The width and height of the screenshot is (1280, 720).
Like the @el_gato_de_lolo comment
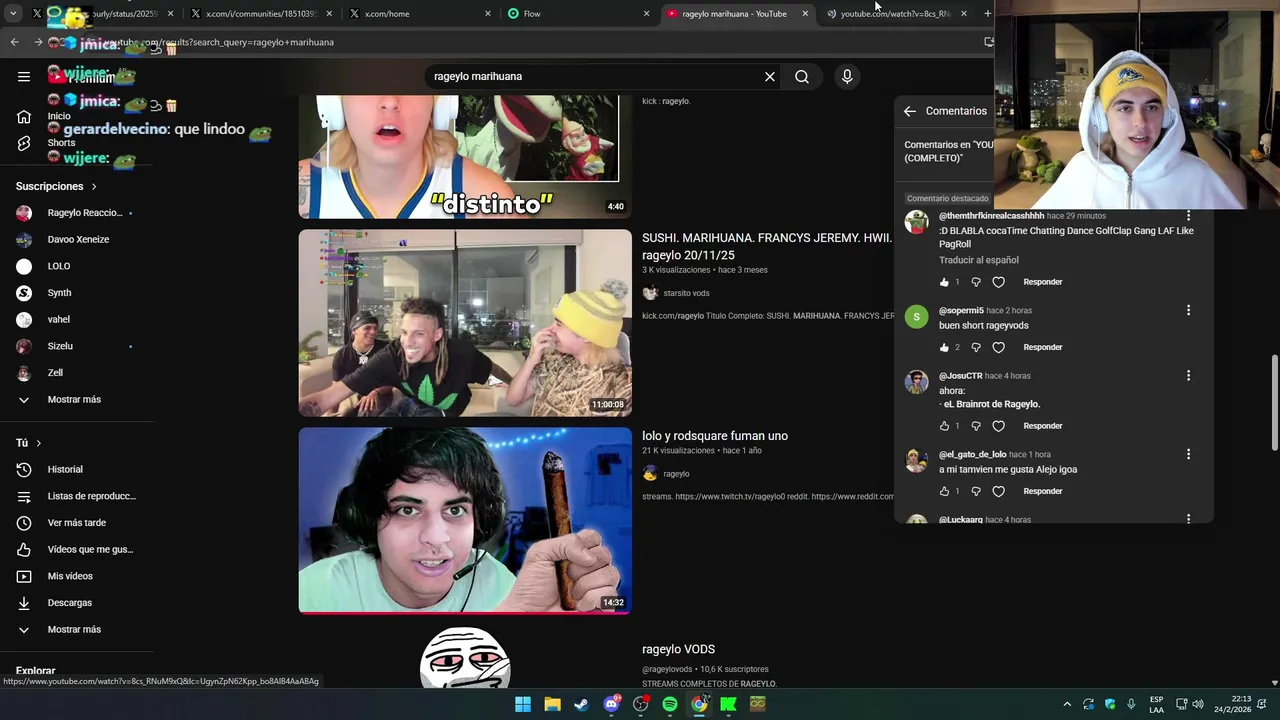(x=944, y=491)
